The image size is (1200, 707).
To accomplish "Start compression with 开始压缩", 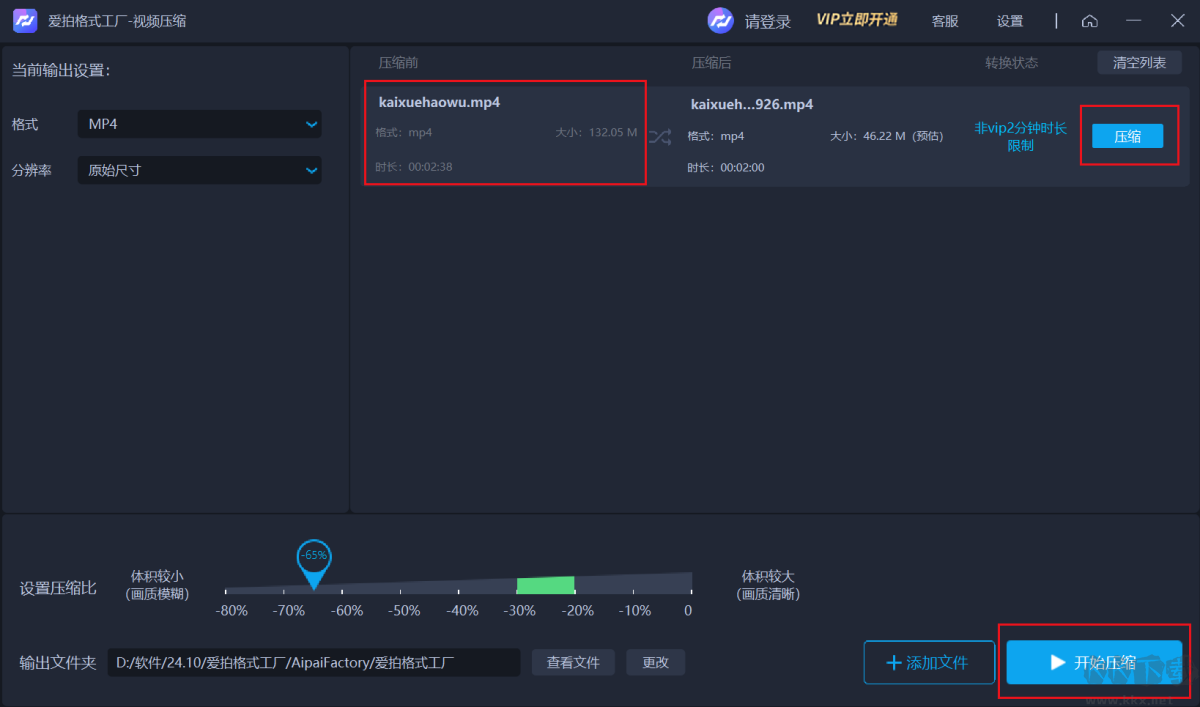I will point(1094,662).
